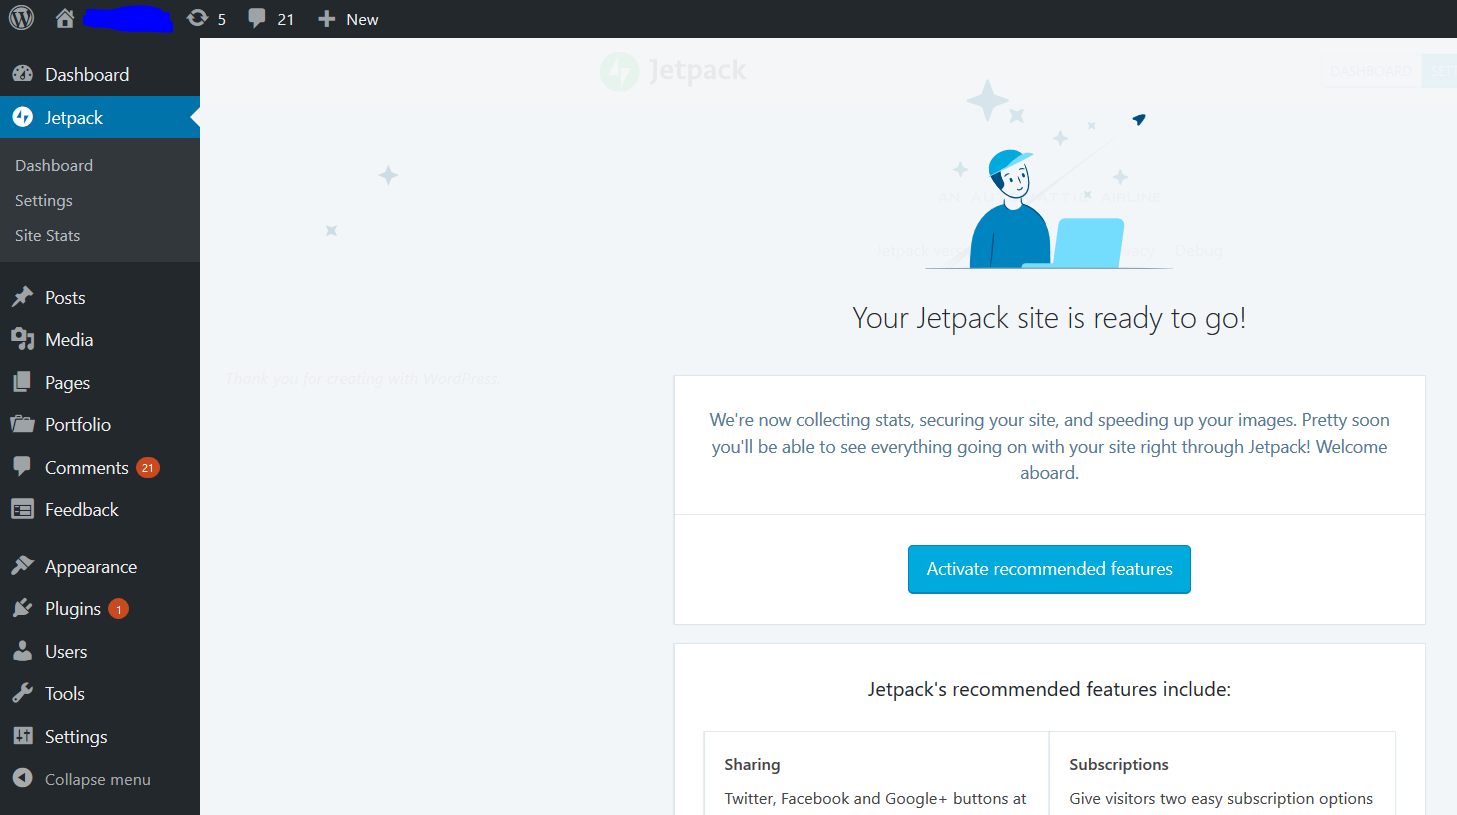Click the faded Dashboard tab at top right

click(1371, 71)
